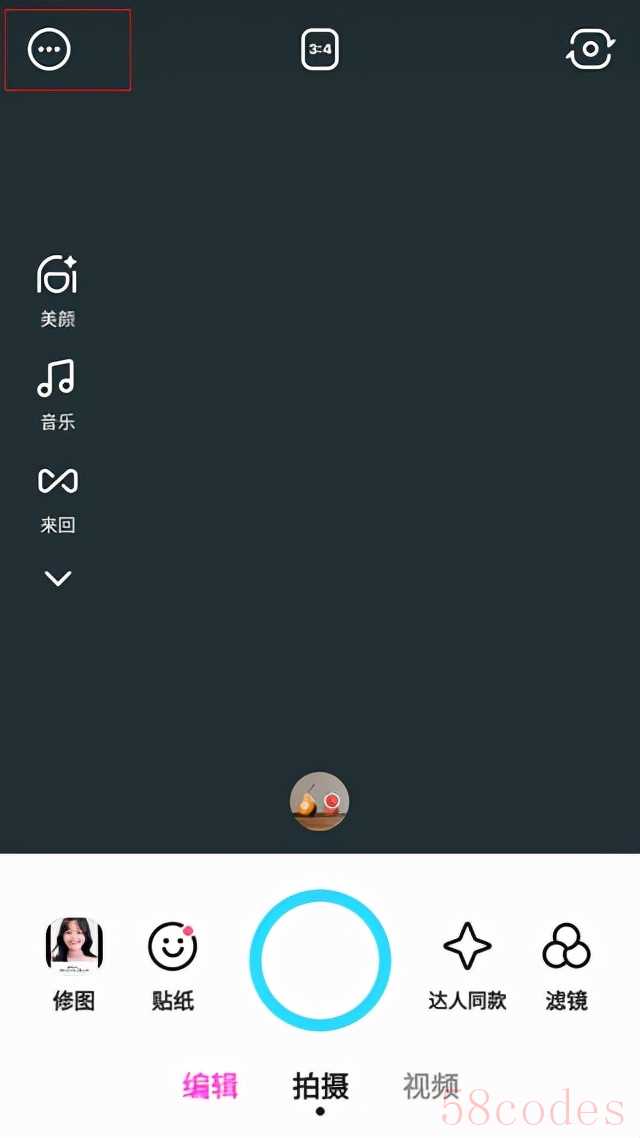Flip the camera with the switch icon
Image resolution: width=640 pixels, height=1138 pixels.
click(590, 49)
